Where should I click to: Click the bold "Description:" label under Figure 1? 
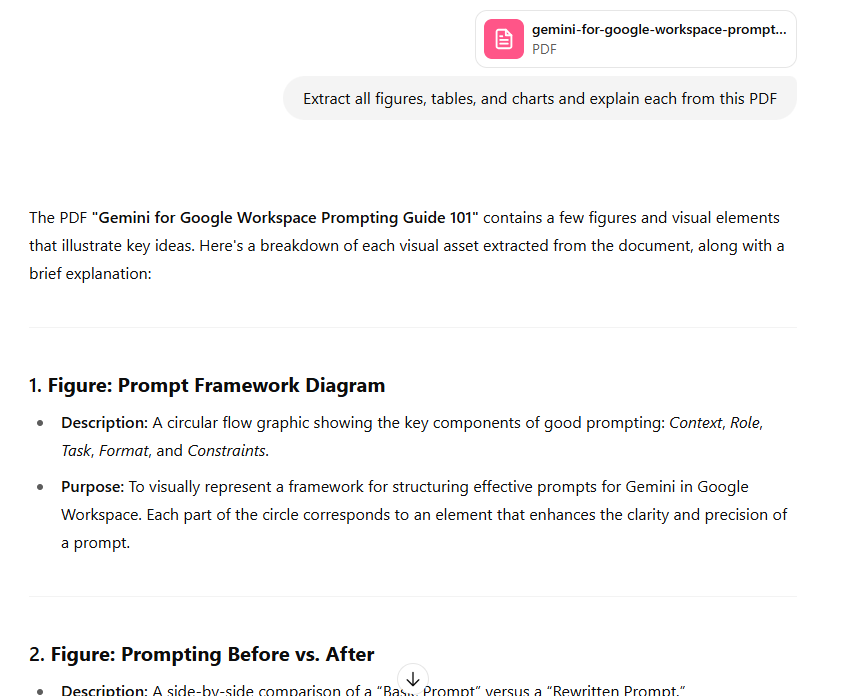coord(104,423)
